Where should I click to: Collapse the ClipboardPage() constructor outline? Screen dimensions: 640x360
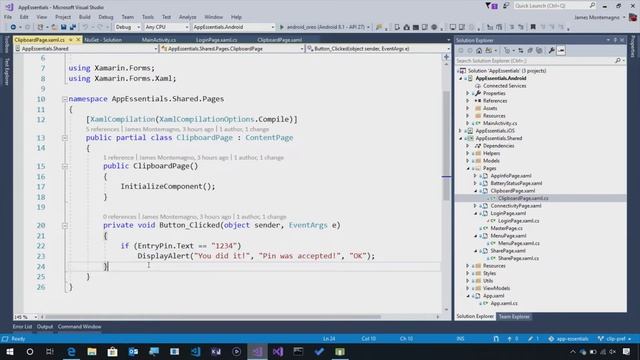coord(64,166)
